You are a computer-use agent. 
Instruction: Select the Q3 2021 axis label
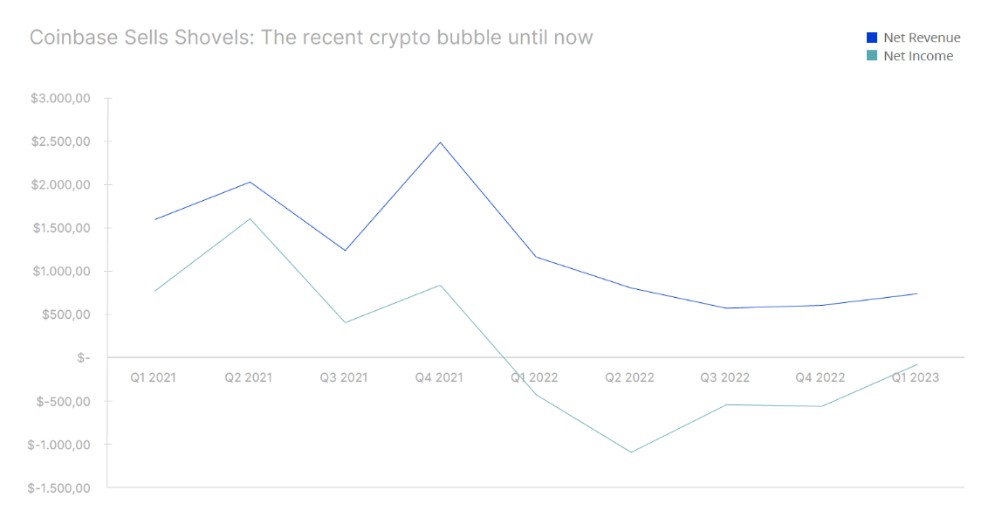tap(343, 377)
